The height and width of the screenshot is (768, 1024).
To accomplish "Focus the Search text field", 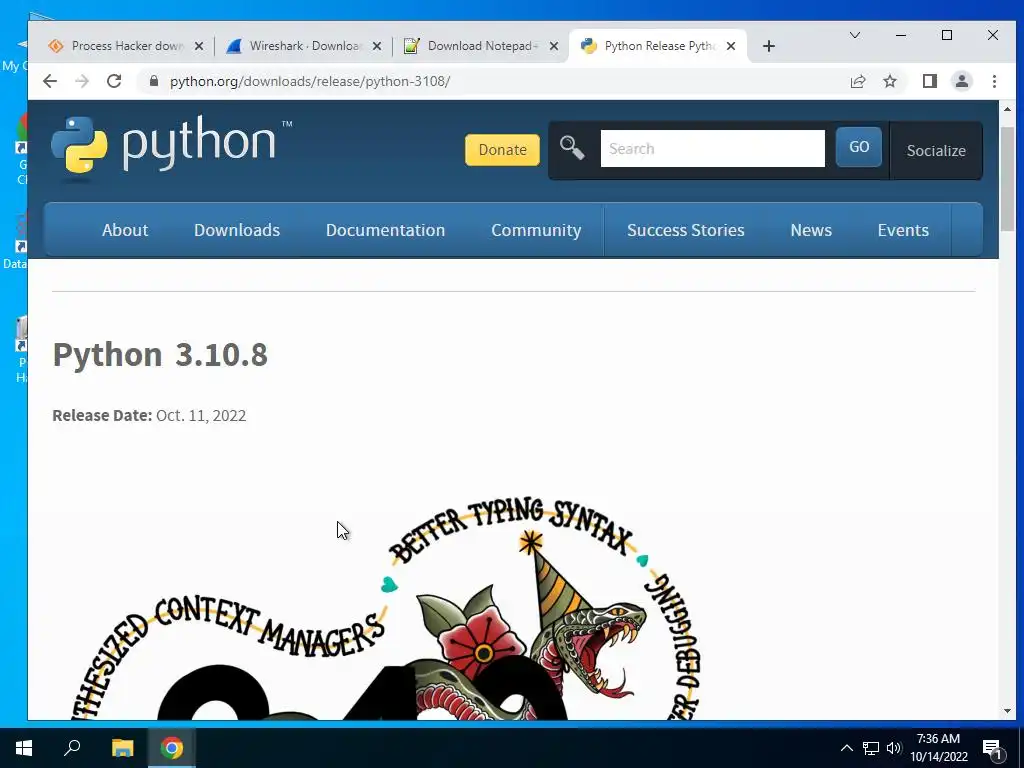I will 712,148.
